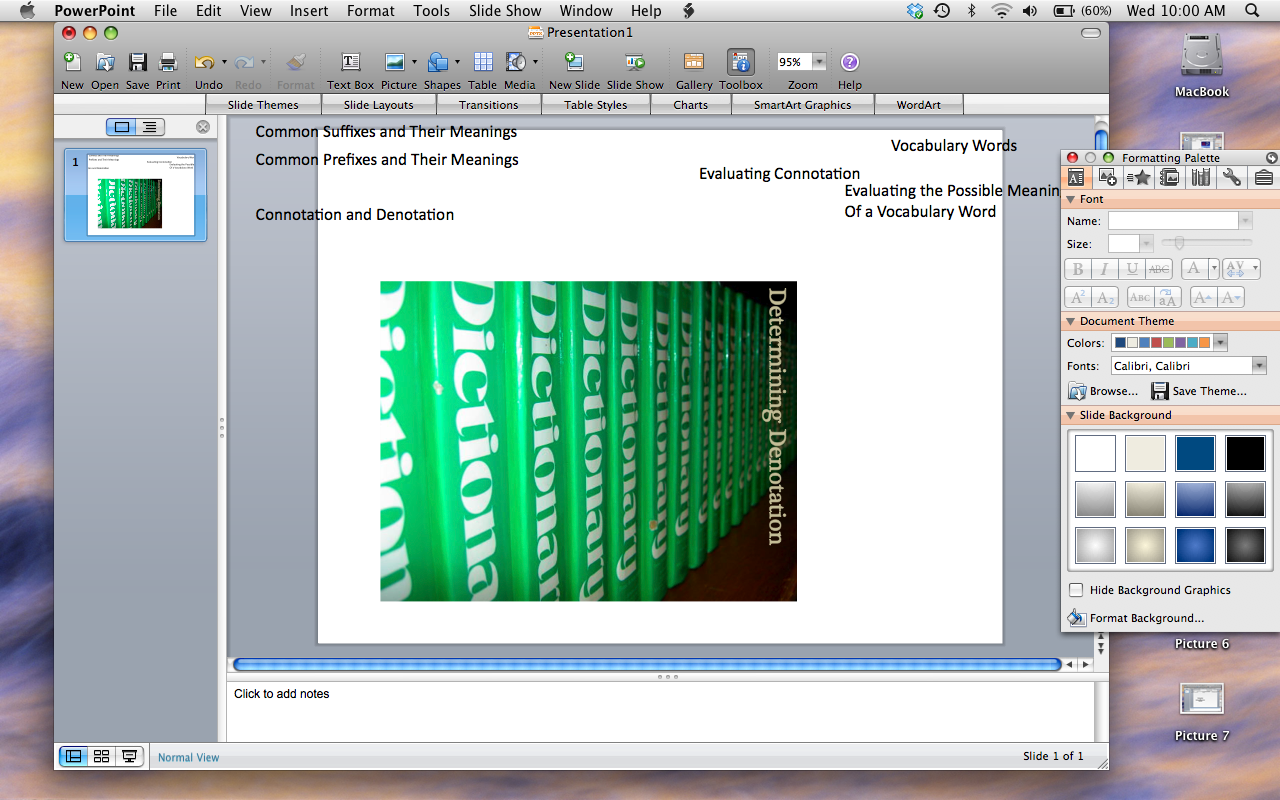Image resolution: width=1280 pixels, height=800 pixels.
Task: Enable Hide Background Graphics checkbox
Action: [x=1076, y=590]
